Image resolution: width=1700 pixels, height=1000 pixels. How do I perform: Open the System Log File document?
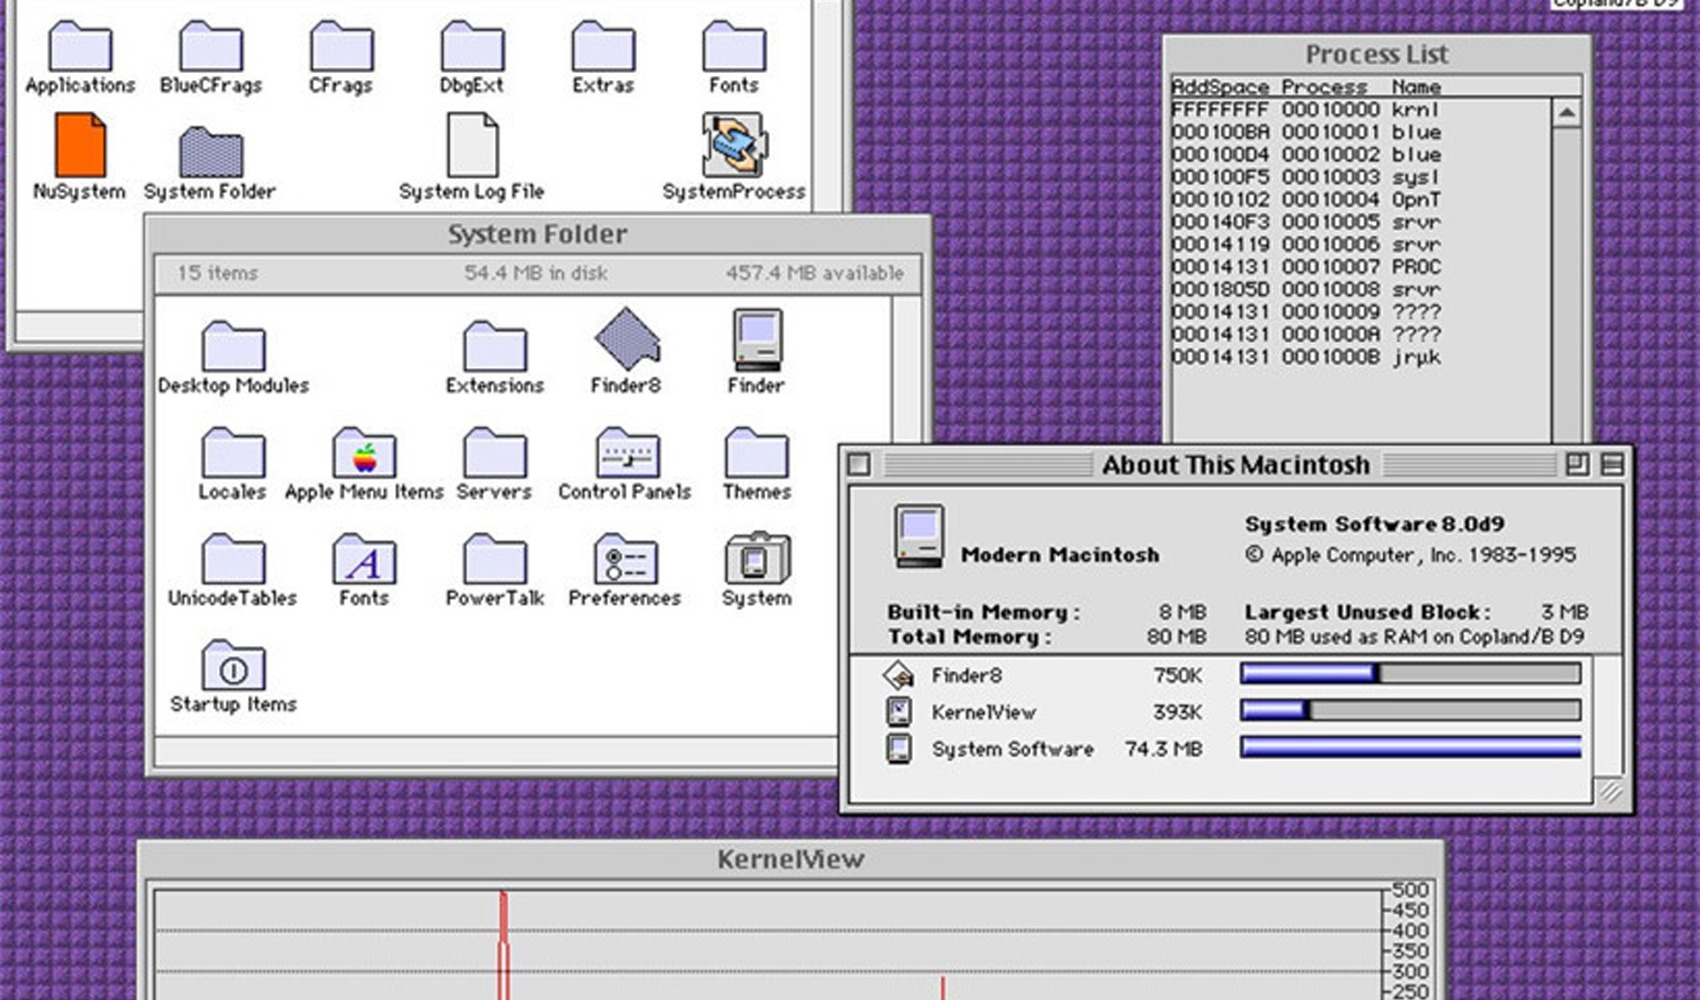coord(472,145)
